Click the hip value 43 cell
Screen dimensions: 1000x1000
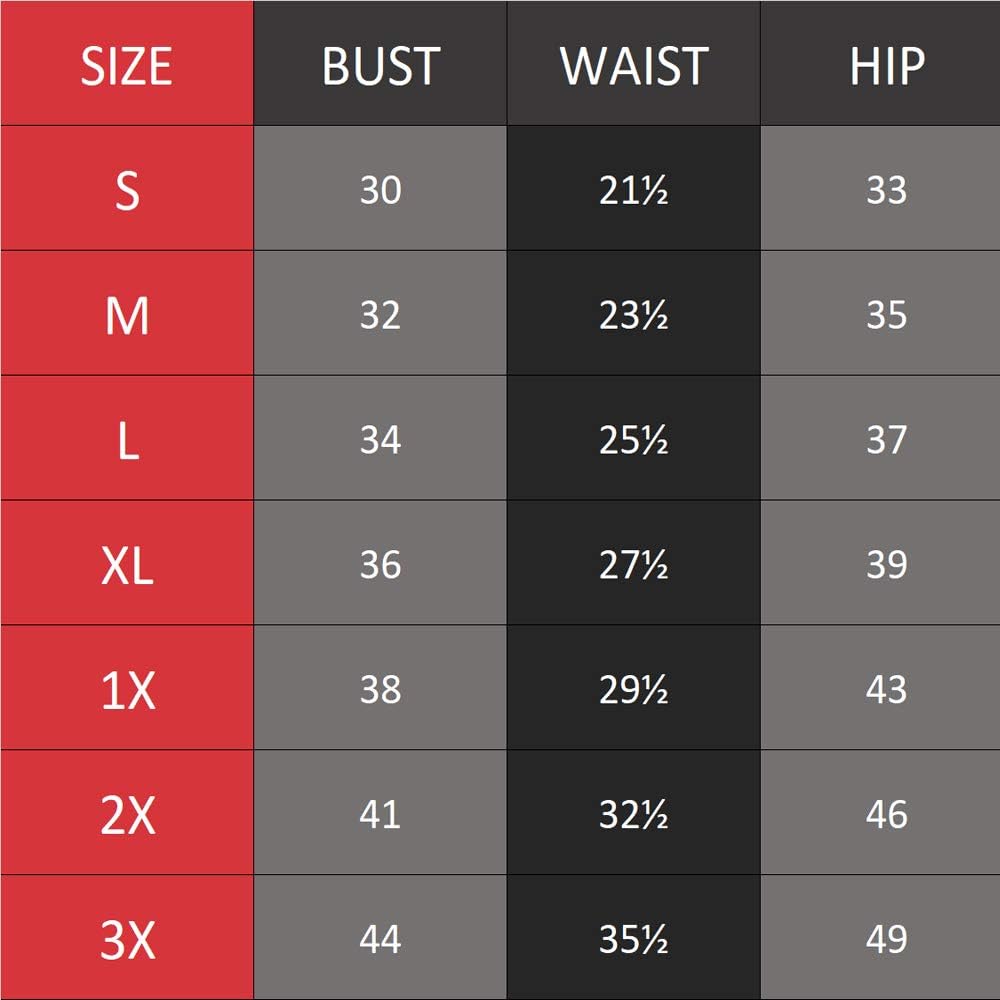886,690
